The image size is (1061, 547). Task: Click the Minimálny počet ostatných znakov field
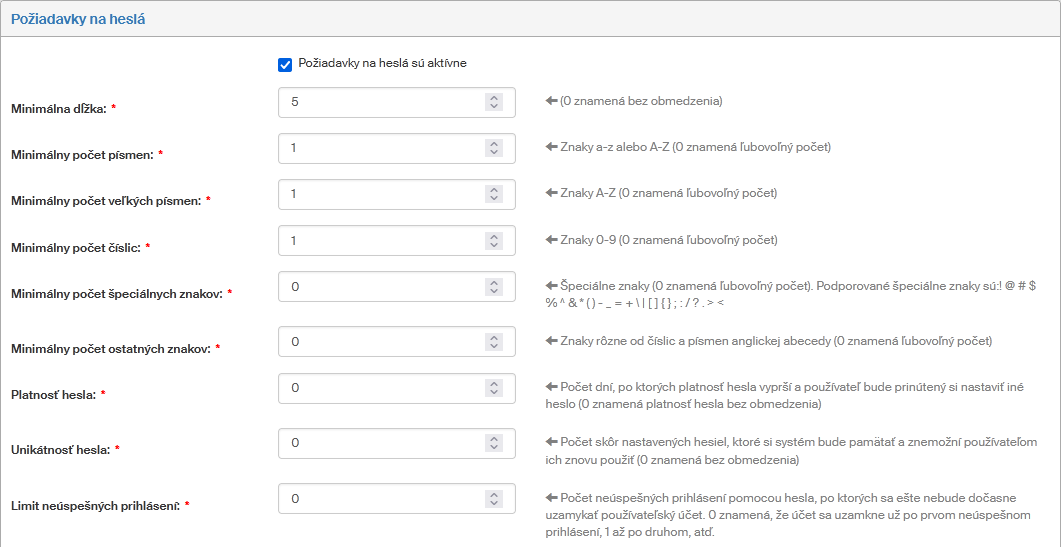point(380,342)
